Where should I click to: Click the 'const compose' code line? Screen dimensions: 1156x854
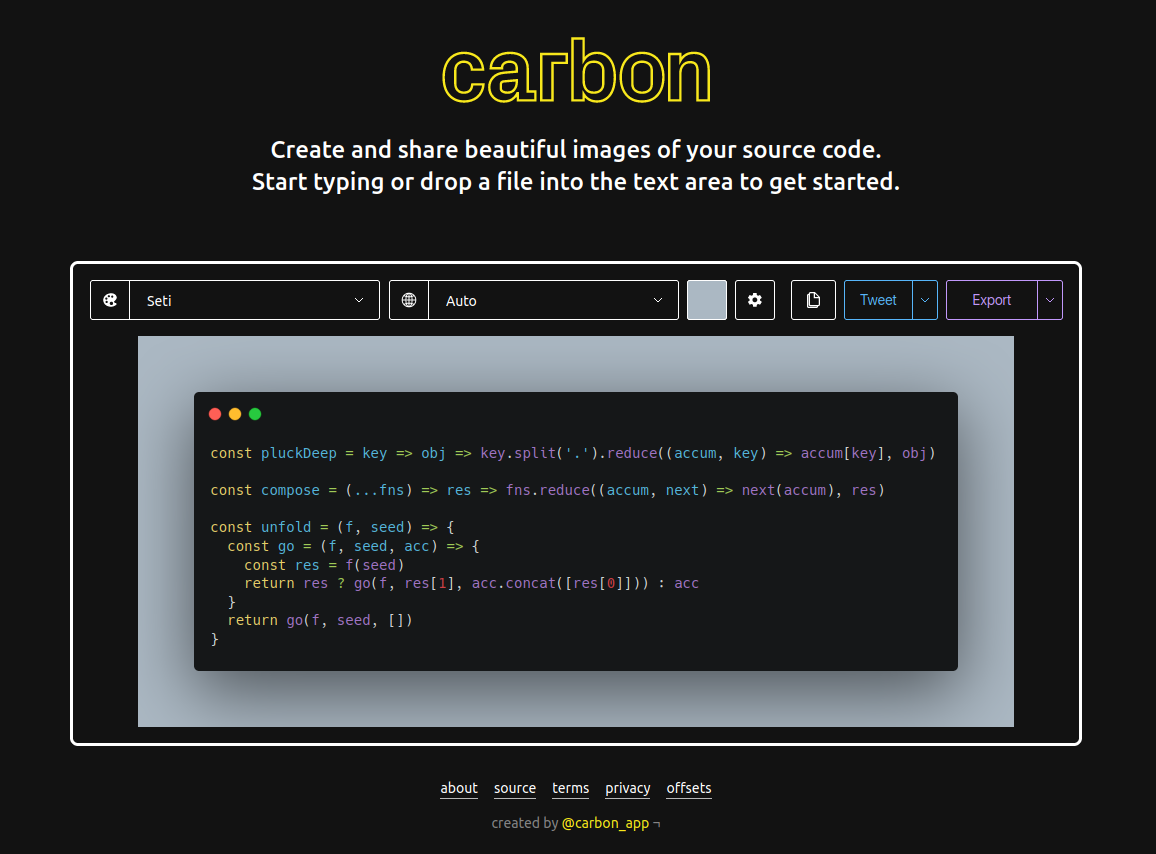click(547, 490)
